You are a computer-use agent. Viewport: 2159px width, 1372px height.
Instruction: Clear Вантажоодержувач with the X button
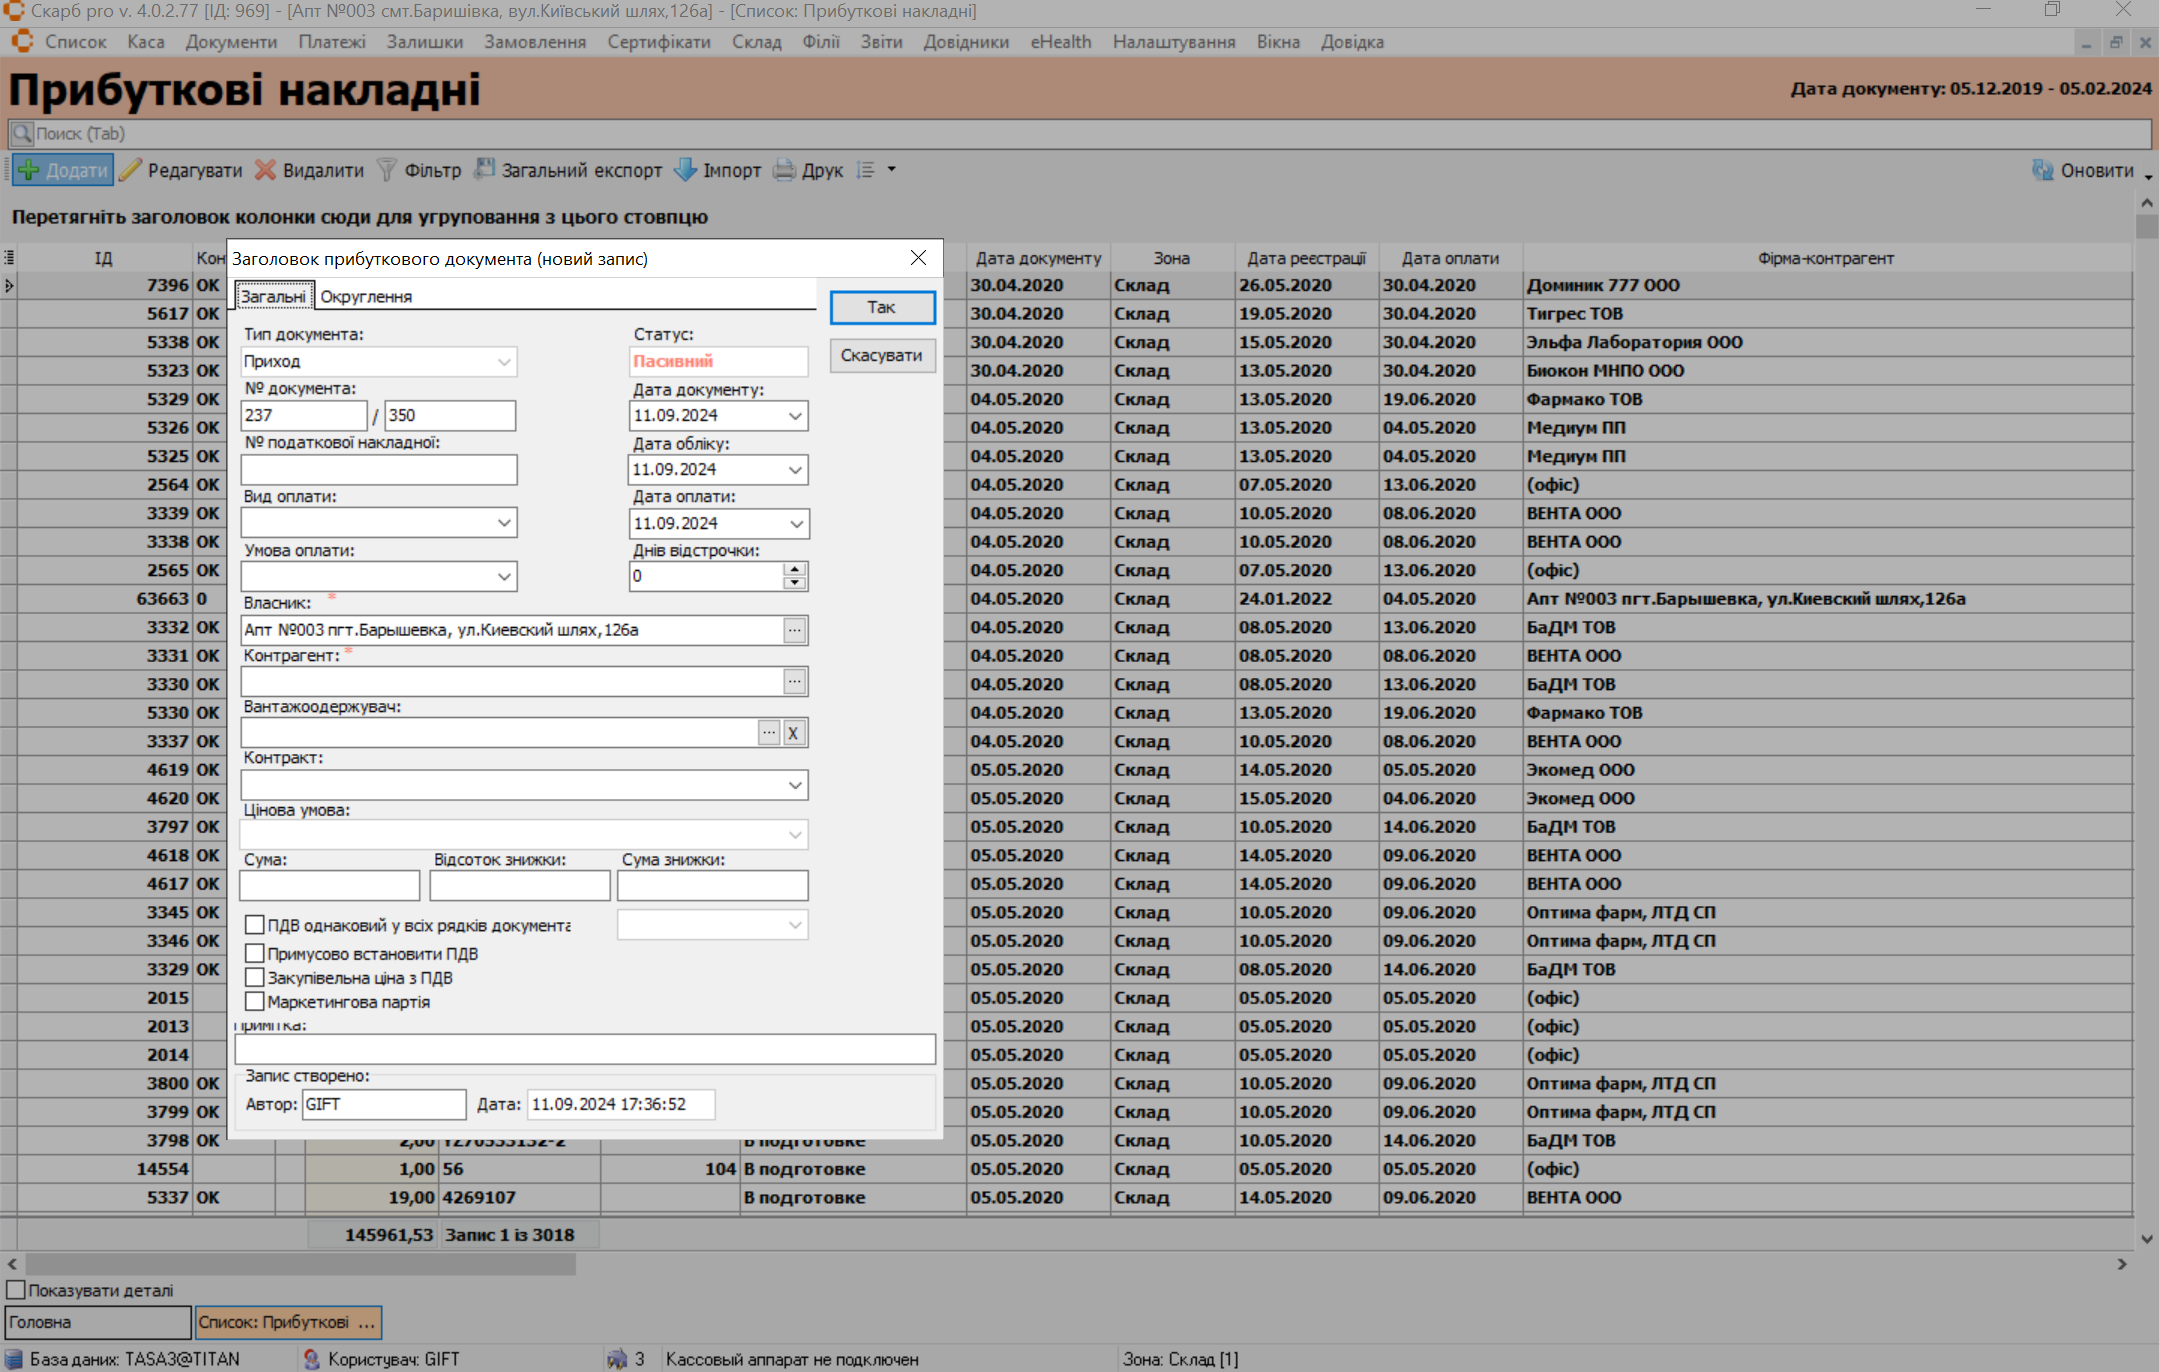(793, 733)
